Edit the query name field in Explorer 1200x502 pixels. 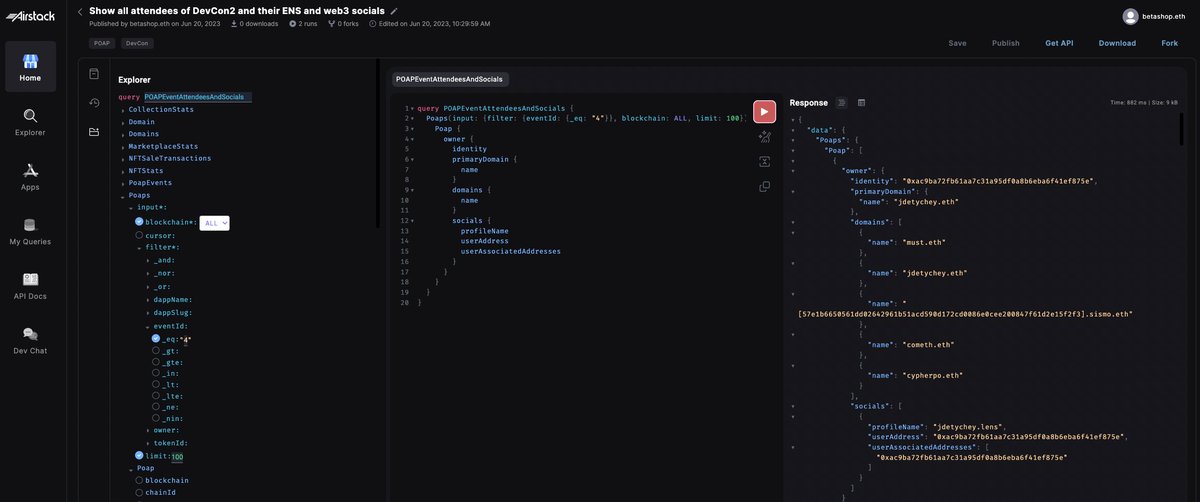pos(197,97)
